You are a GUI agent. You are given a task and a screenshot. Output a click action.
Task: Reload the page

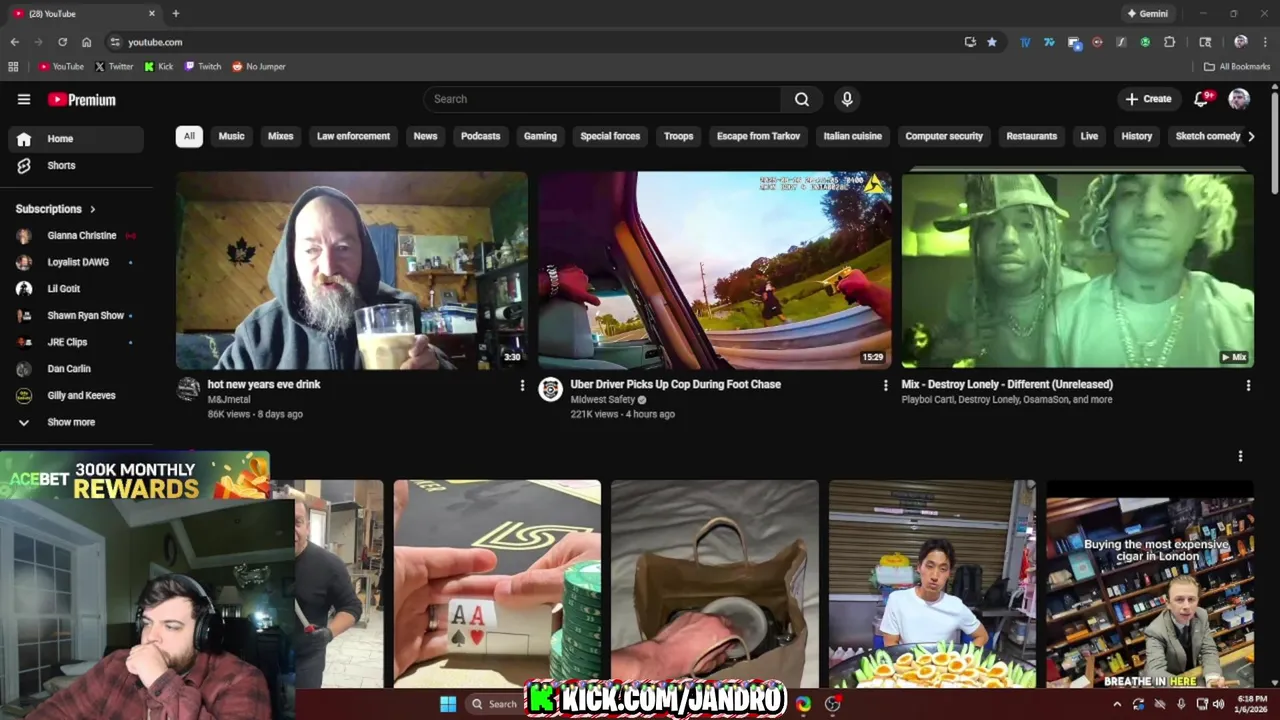[62, 42]
